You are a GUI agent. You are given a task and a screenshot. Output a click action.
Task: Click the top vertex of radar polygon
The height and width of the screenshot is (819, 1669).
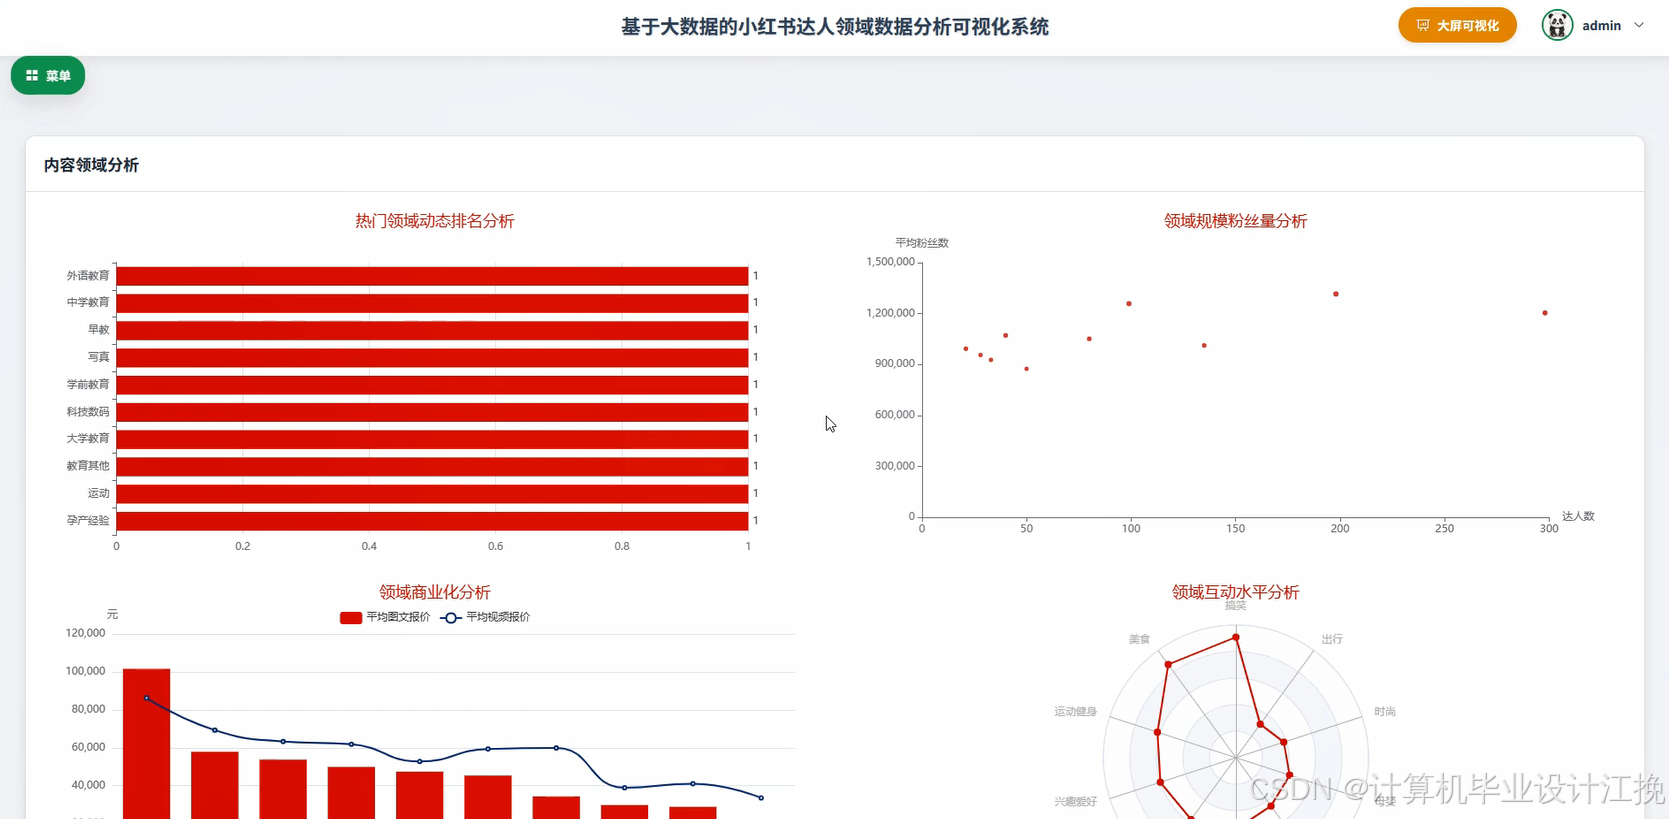(x=1236, y=637)
